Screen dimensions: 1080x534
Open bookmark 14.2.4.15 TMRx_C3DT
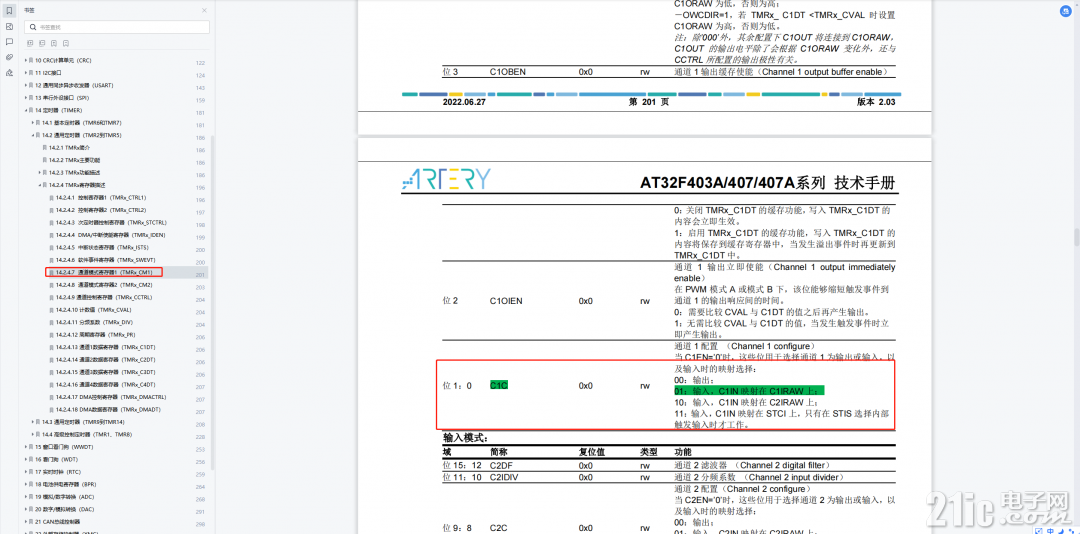click(106, 371)
